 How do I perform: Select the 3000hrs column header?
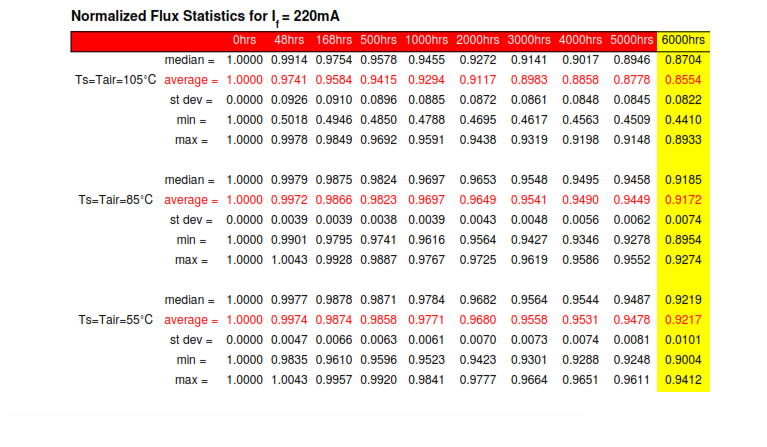click(x=529, y=40)
